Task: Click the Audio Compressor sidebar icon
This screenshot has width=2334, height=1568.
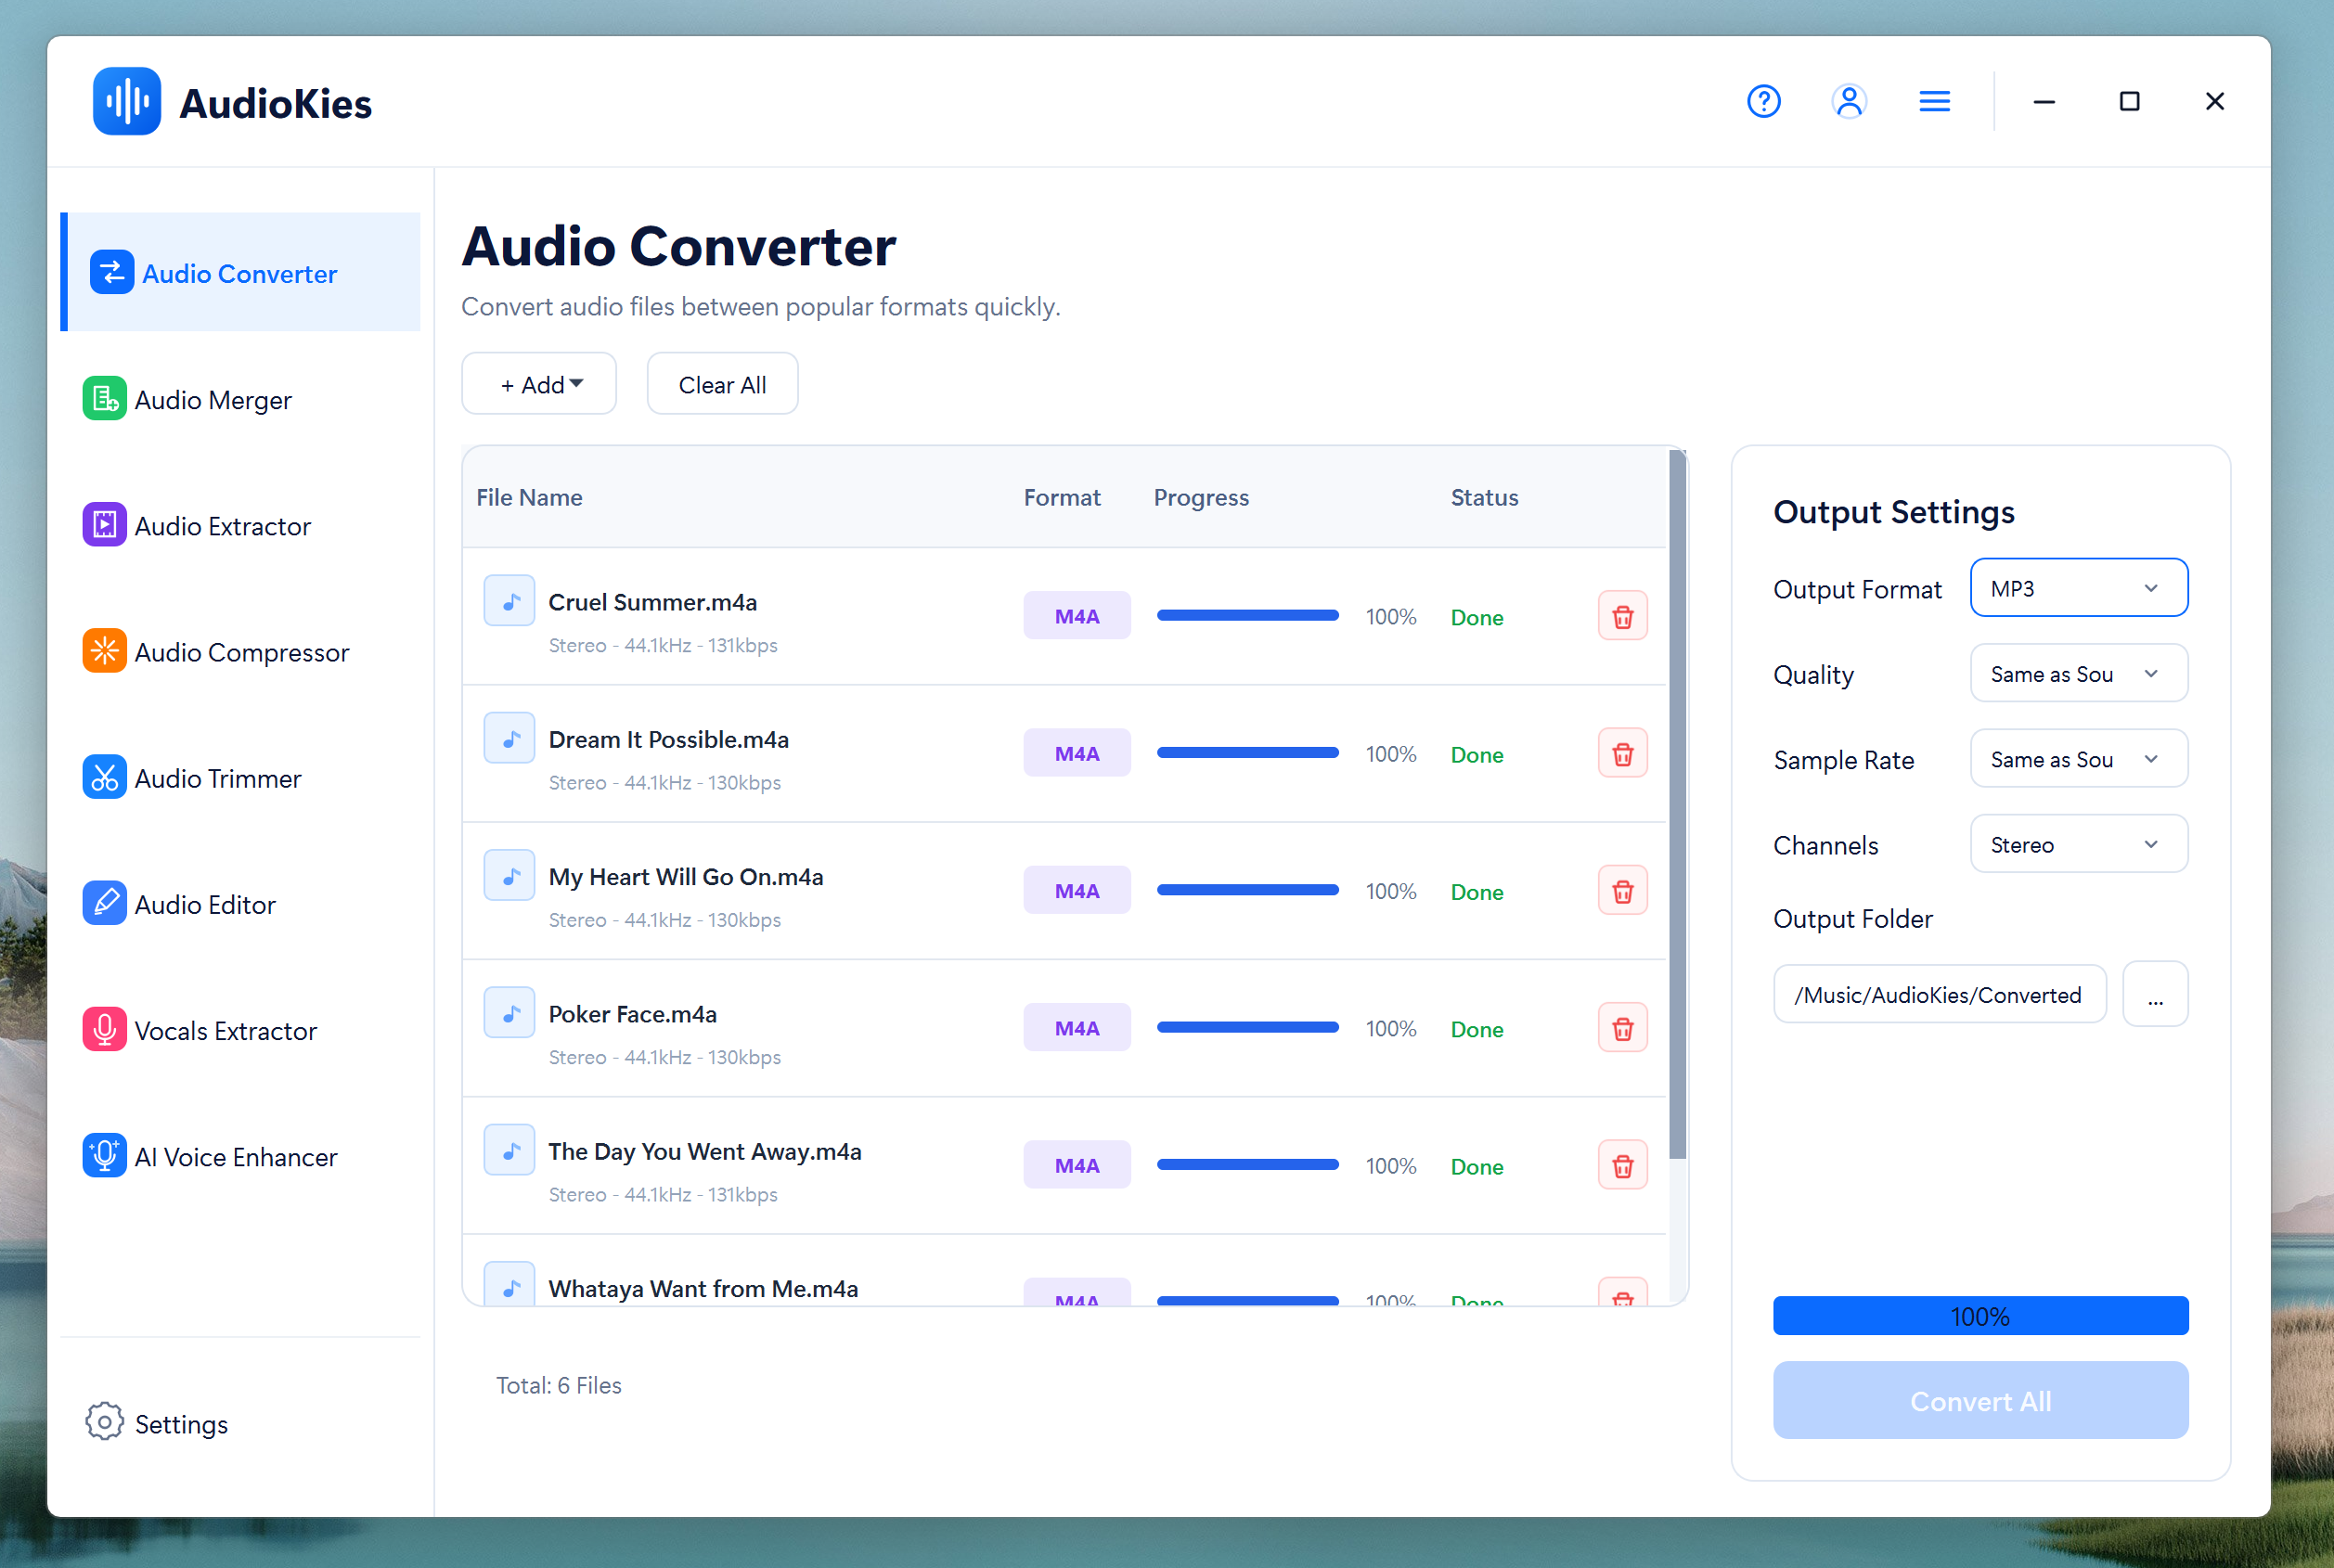Action: click(x=104, y=651)
